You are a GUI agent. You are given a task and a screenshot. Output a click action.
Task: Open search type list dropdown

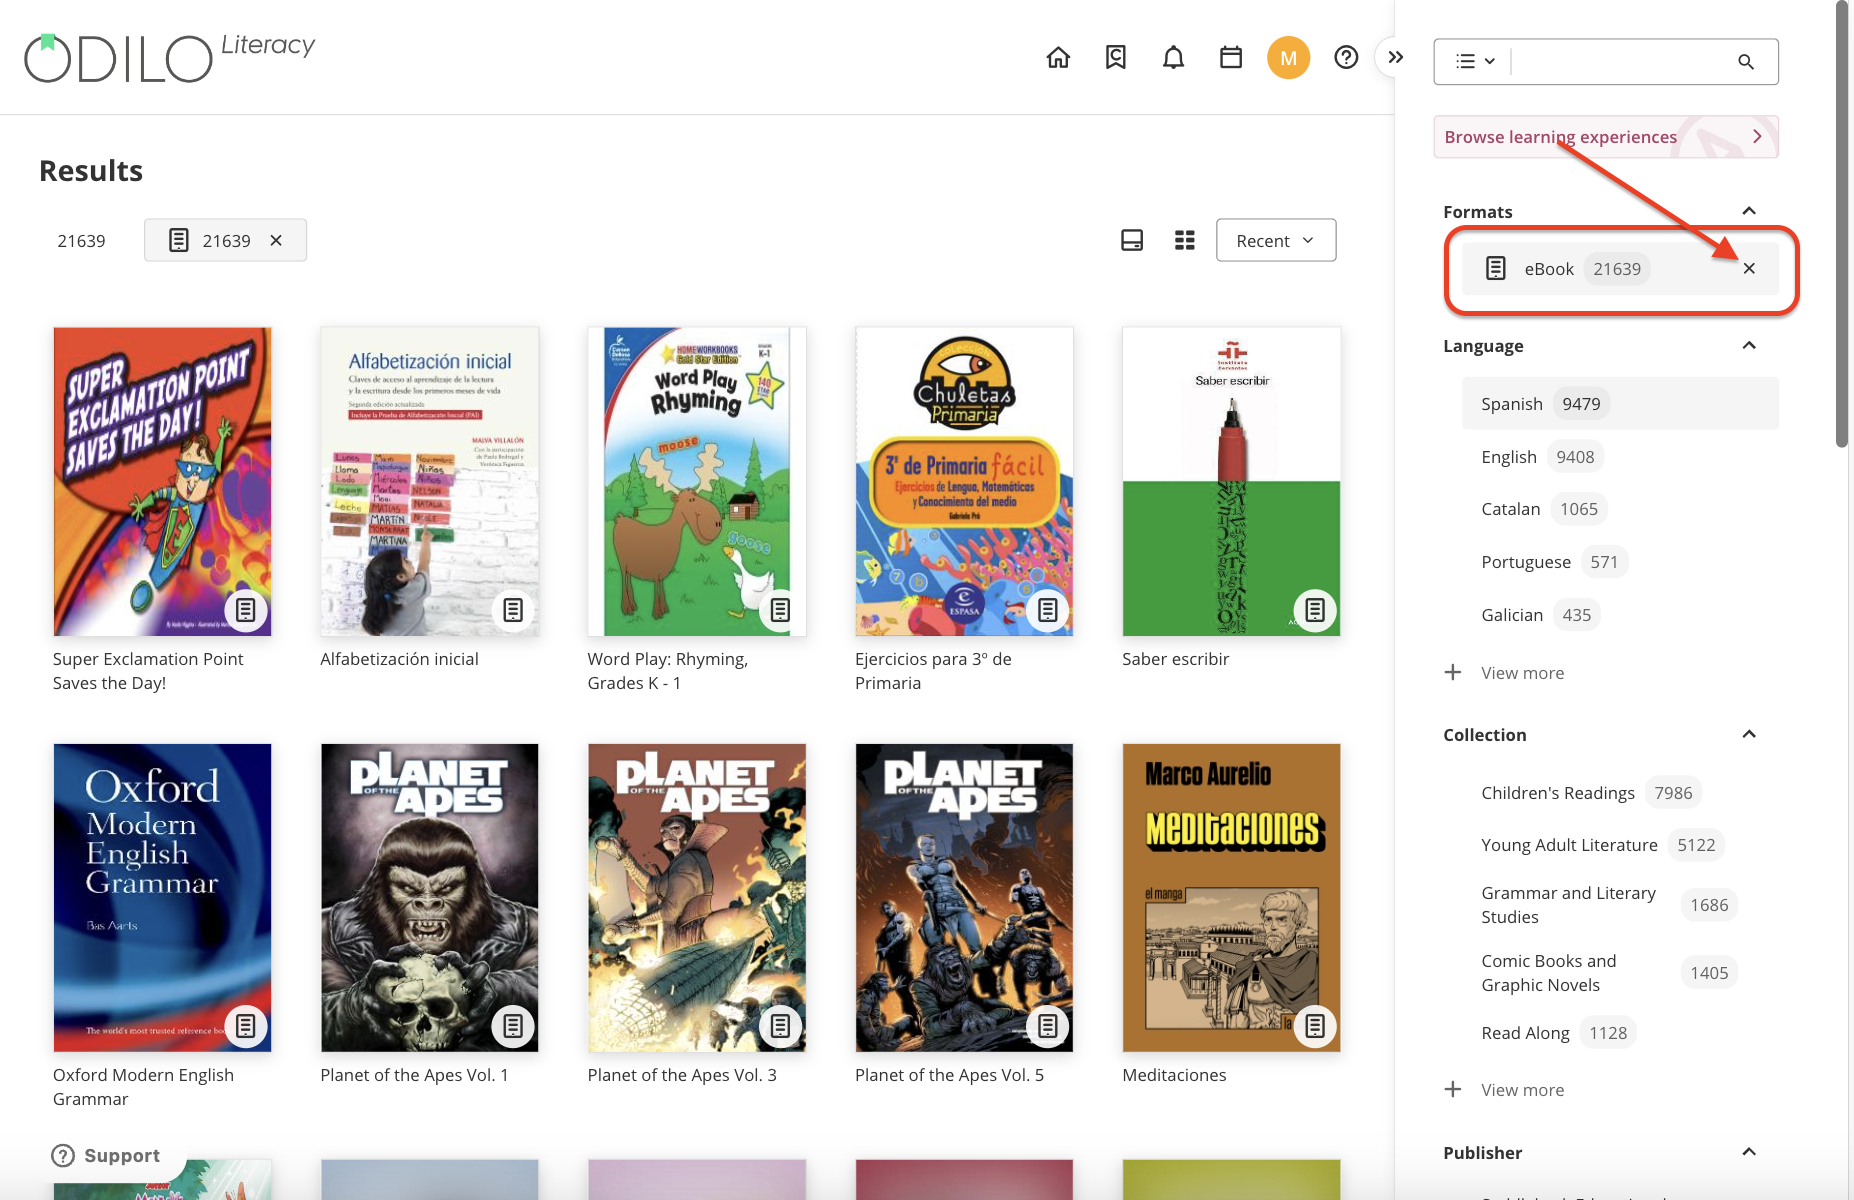point(1475,62)
